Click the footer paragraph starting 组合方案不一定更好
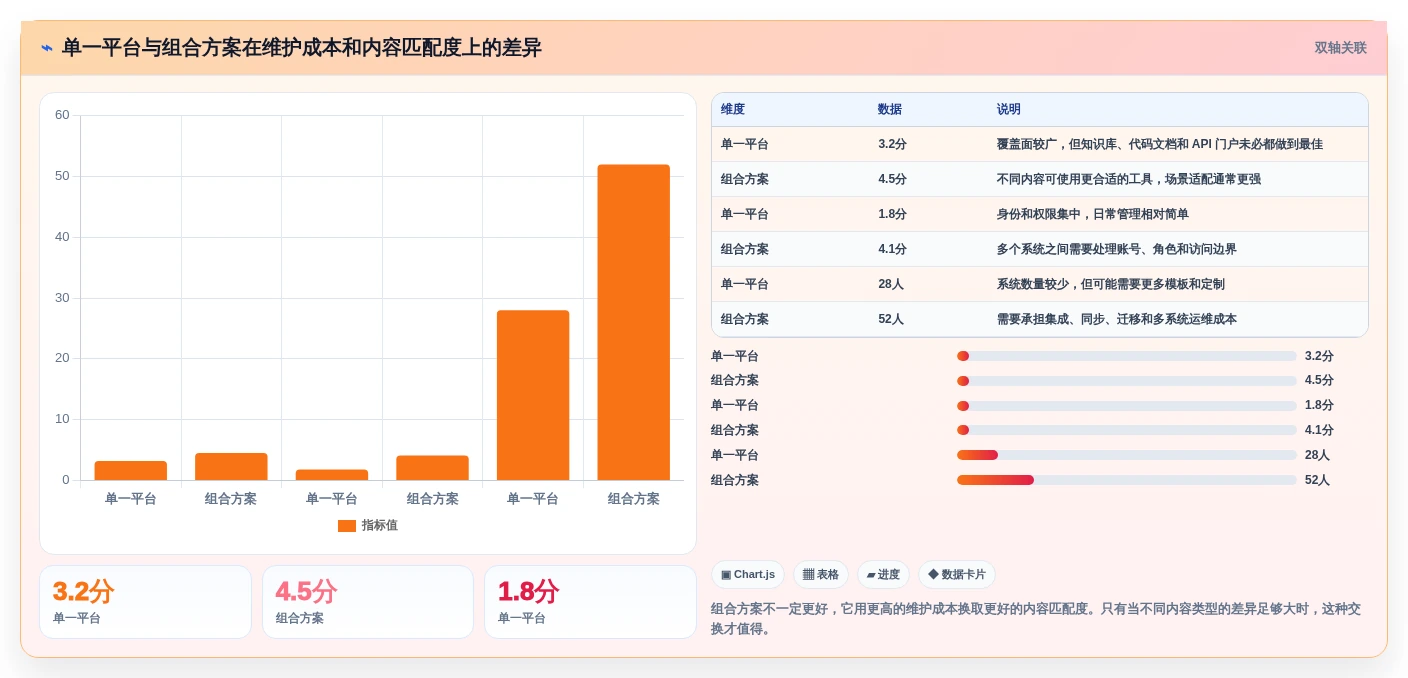 point(1036,619)
